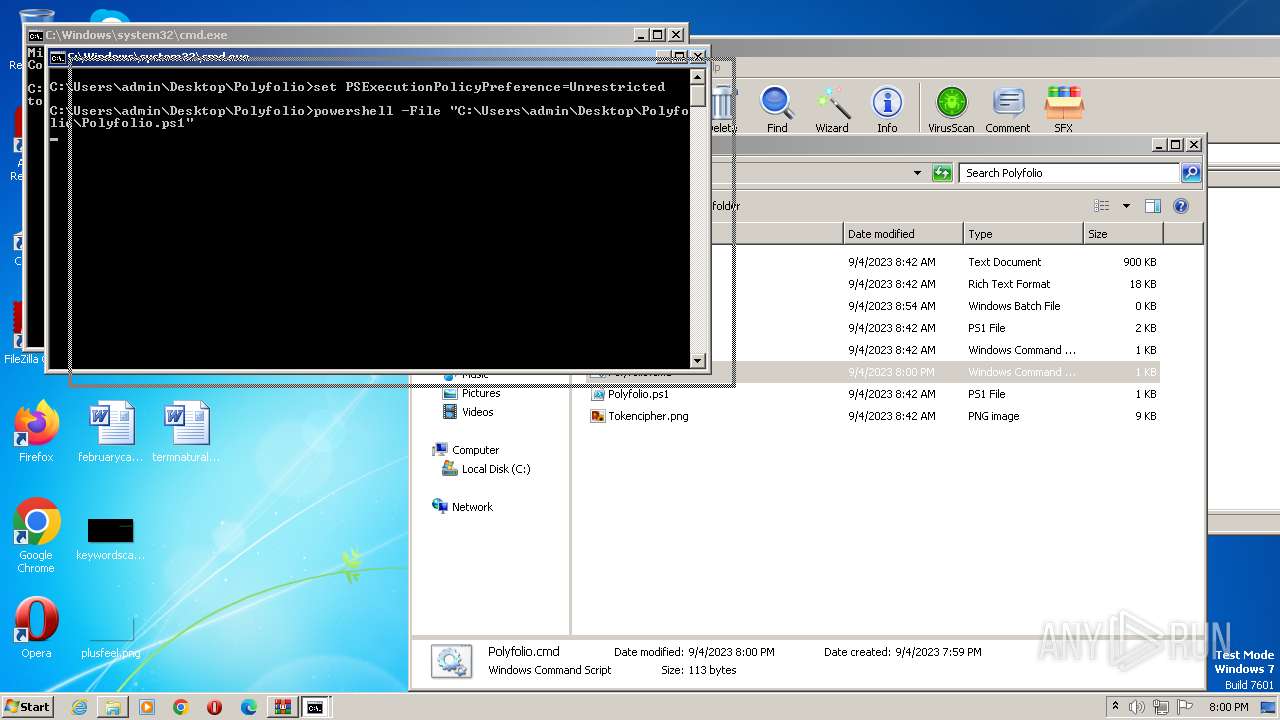Focus the Search Polyfolio field

pos(1068,173)
